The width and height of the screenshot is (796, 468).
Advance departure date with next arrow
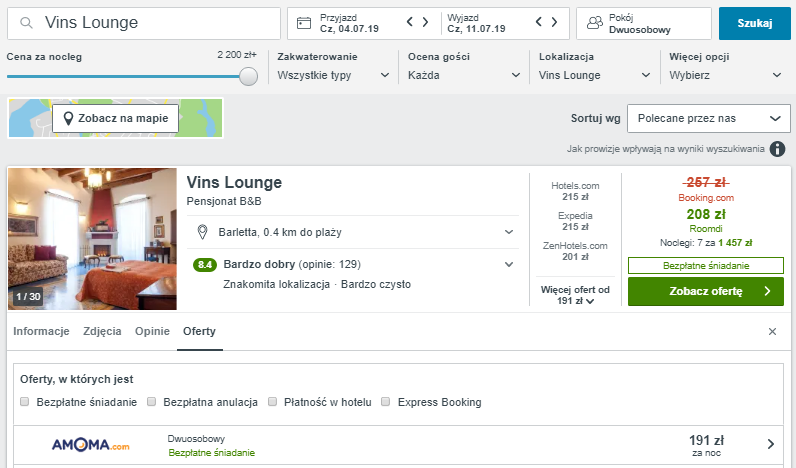click(554, 22)
